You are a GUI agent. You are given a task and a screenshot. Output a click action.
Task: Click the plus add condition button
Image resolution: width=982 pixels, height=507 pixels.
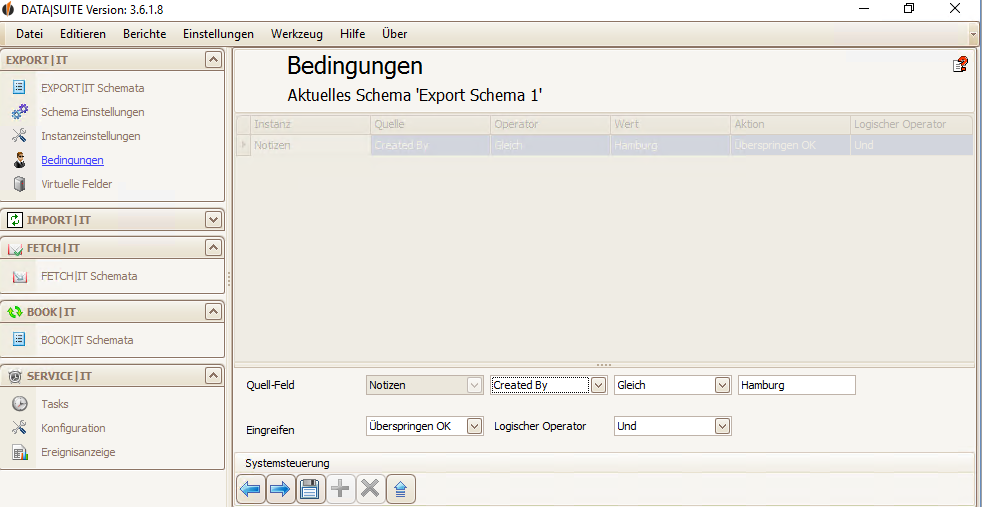click(x=340, y=489)
